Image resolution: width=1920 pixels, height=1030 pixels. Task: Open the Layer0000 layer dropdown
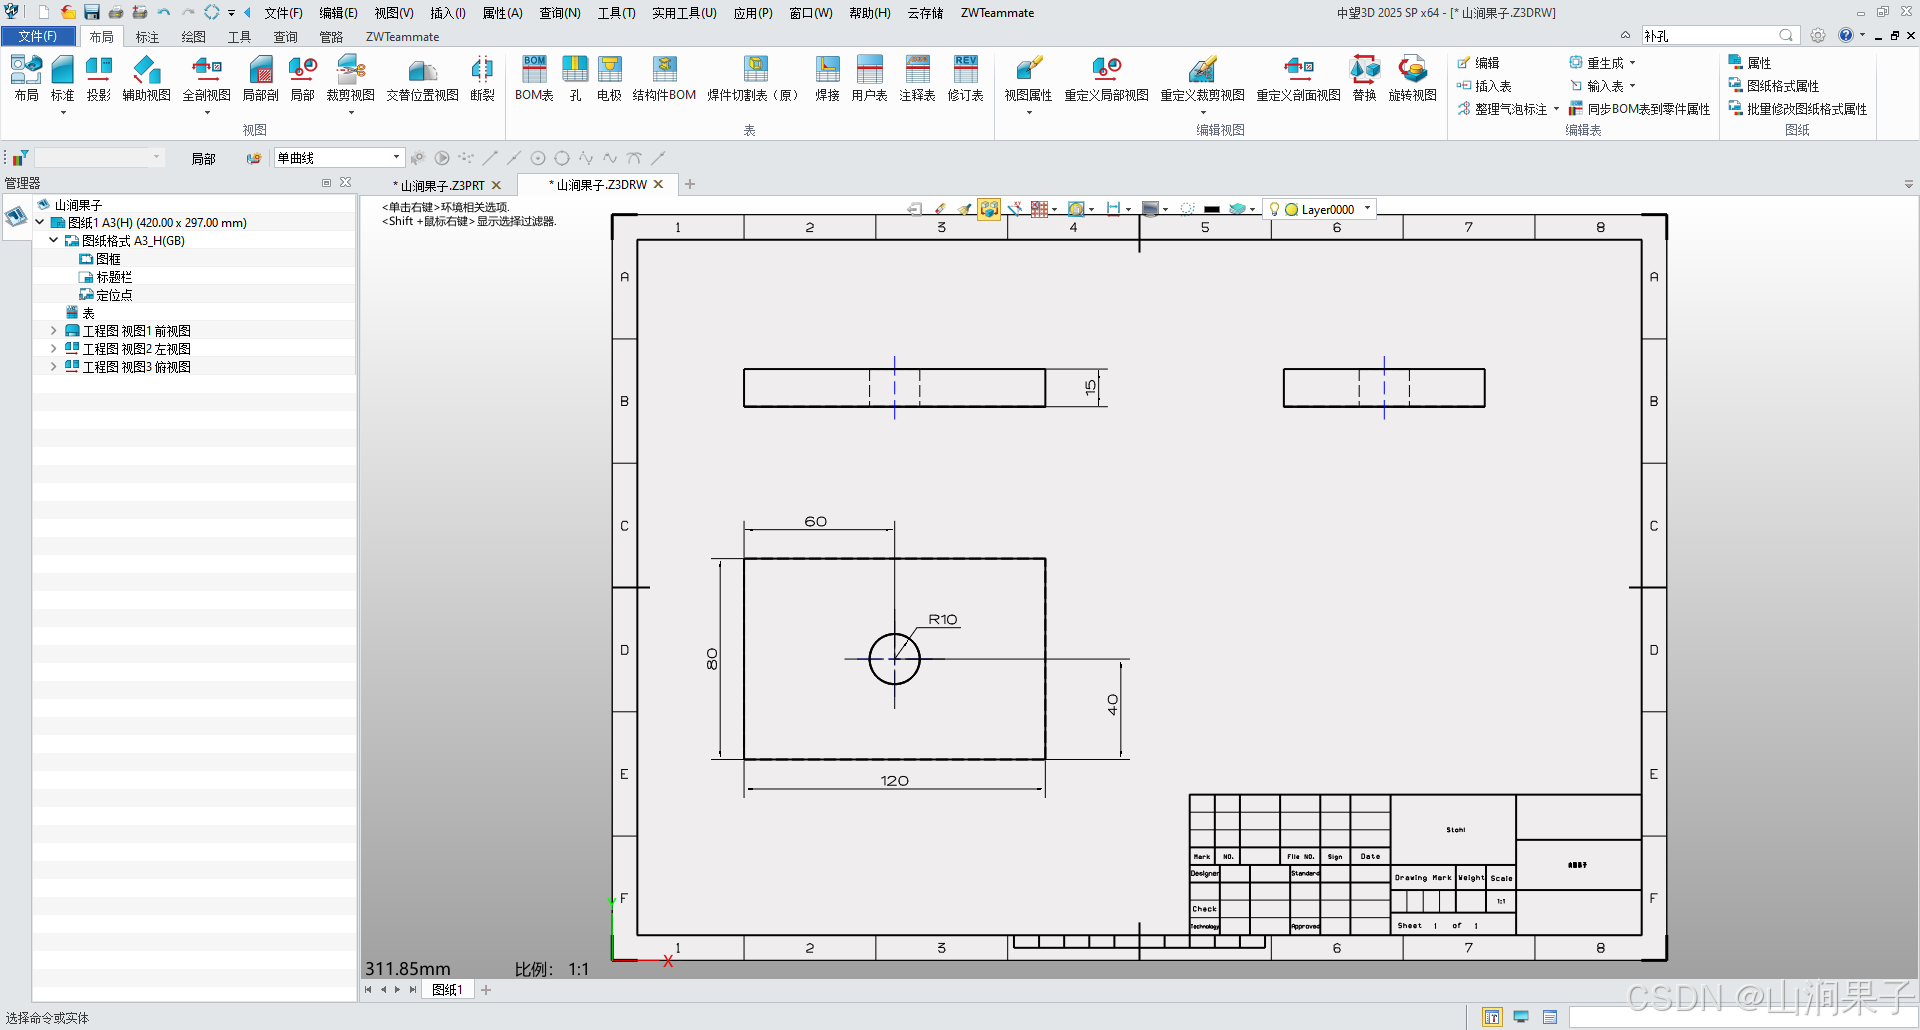pos(1367,209)
